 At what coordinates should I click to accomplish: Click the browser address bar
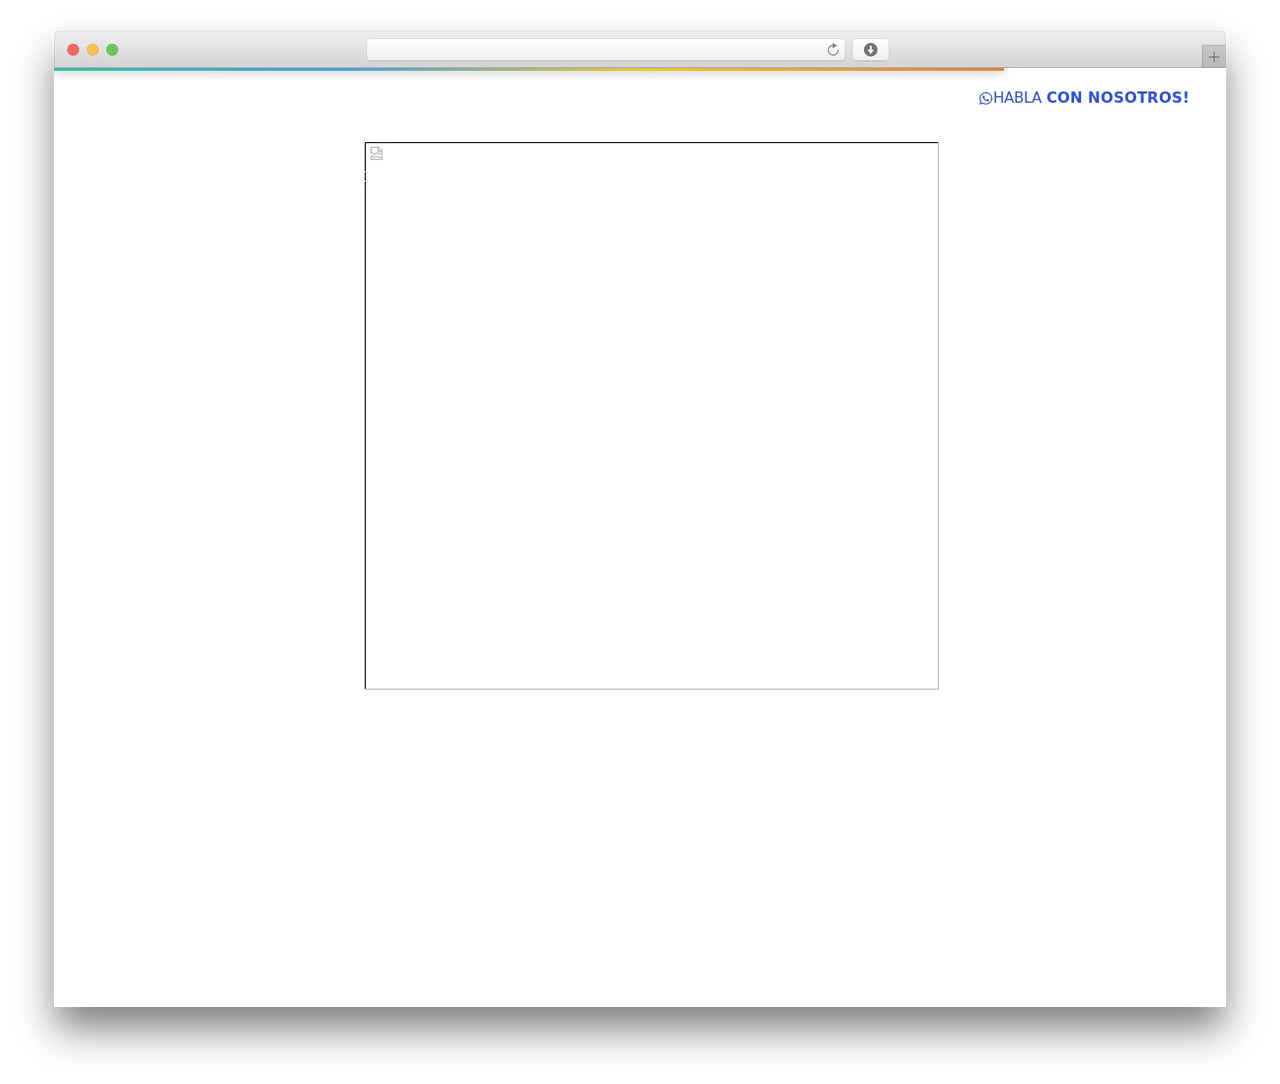click(605, 50)
